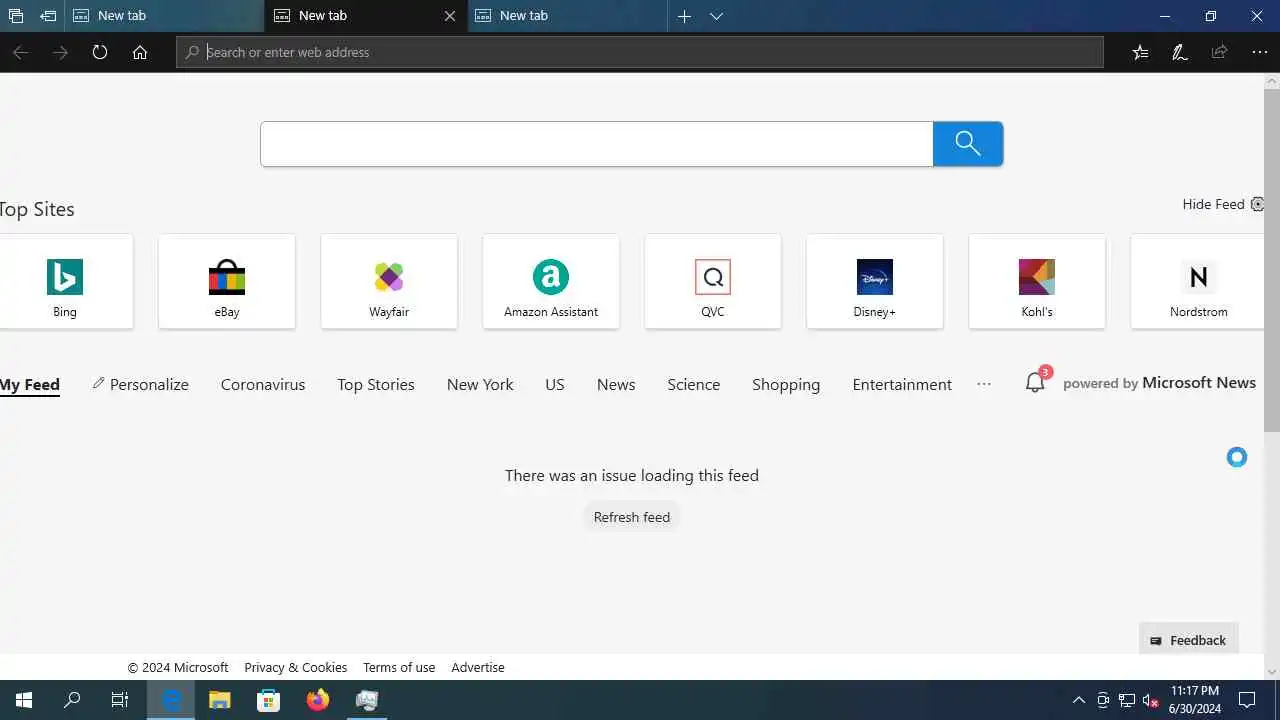The height and width of the screenshot is (720, 1280).
Task: Open the Favorites star icon
Action: pos(1140,52)
